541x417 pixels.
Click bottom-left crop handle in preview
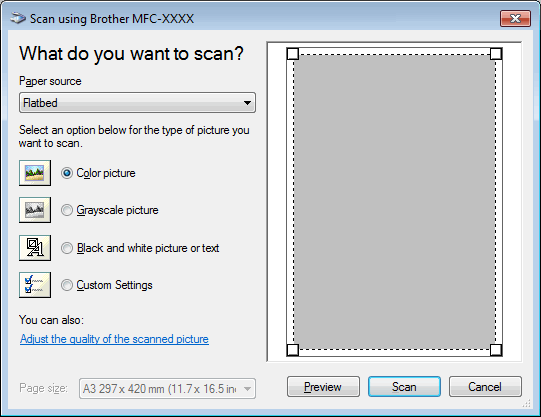(x=293, y=350)
